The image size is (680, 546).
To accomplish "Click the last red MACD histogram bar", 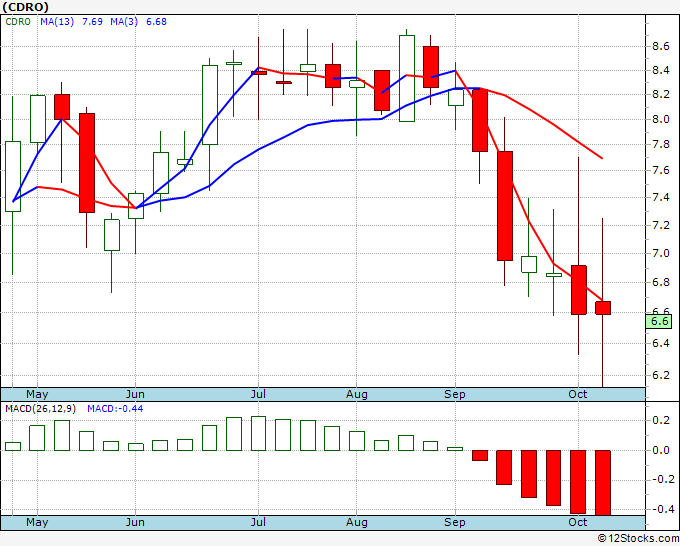I will [x=603, y=483].
